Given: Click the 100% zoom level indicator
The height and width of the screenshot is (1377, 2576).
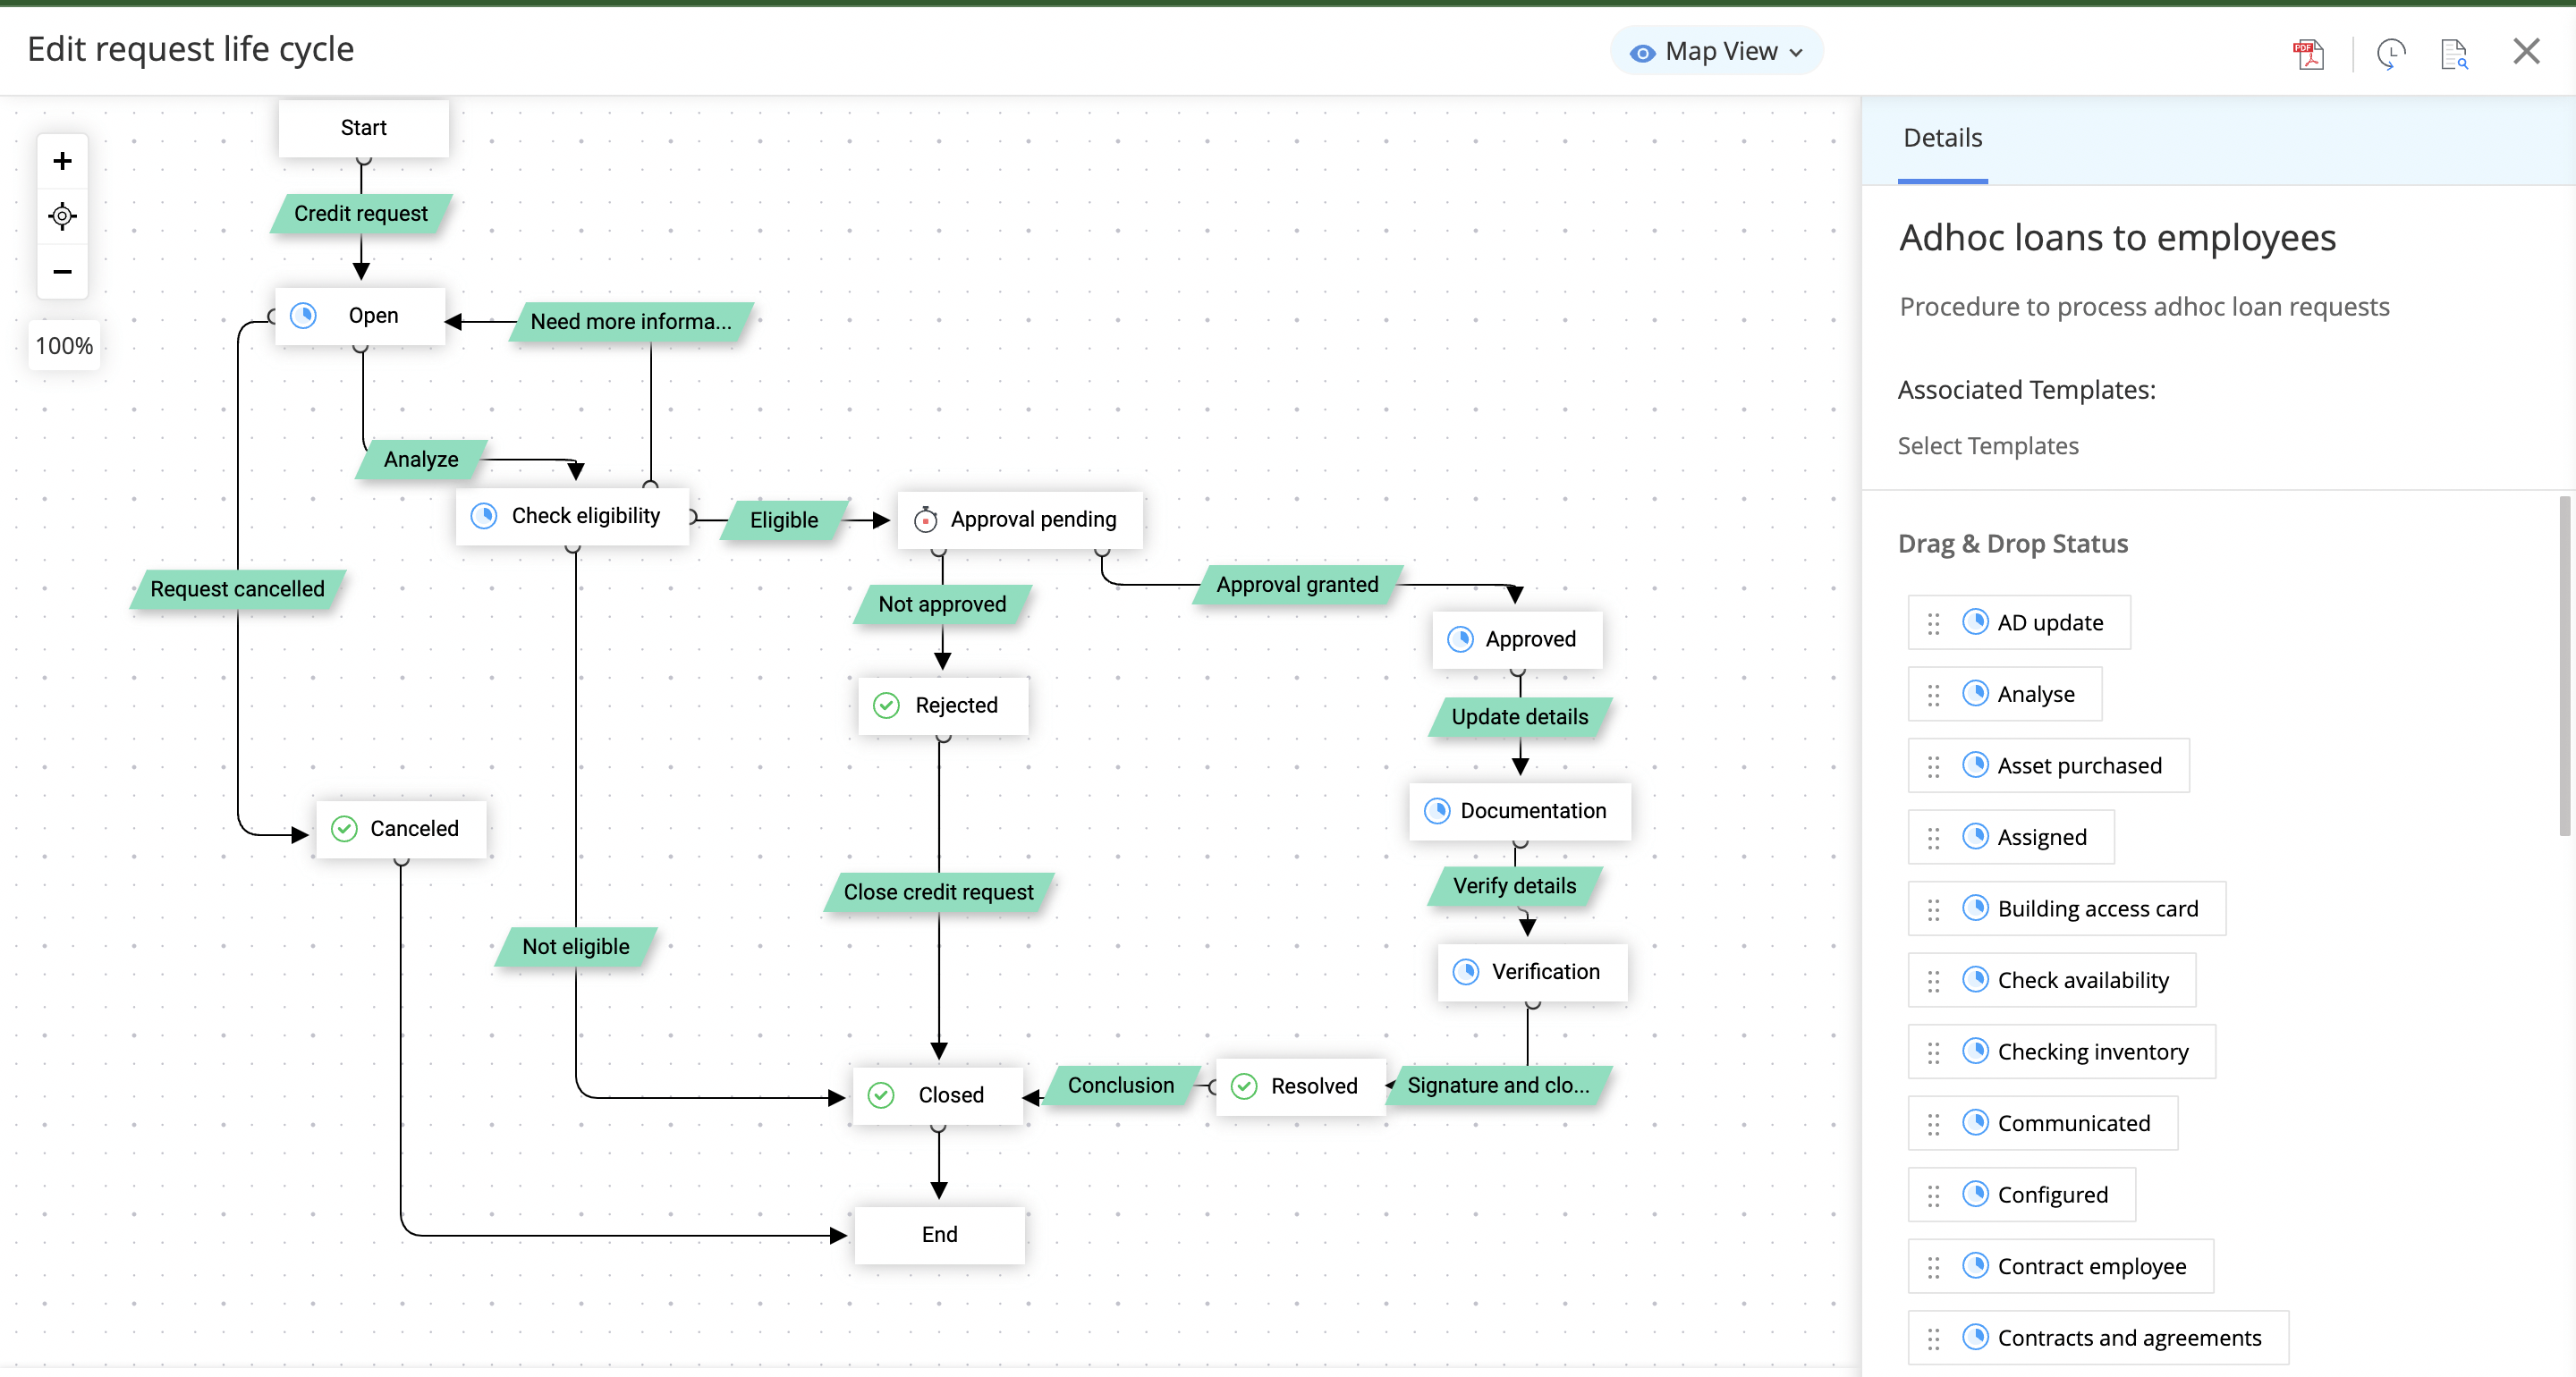Looking at the screenshot, I should (64, 346).
